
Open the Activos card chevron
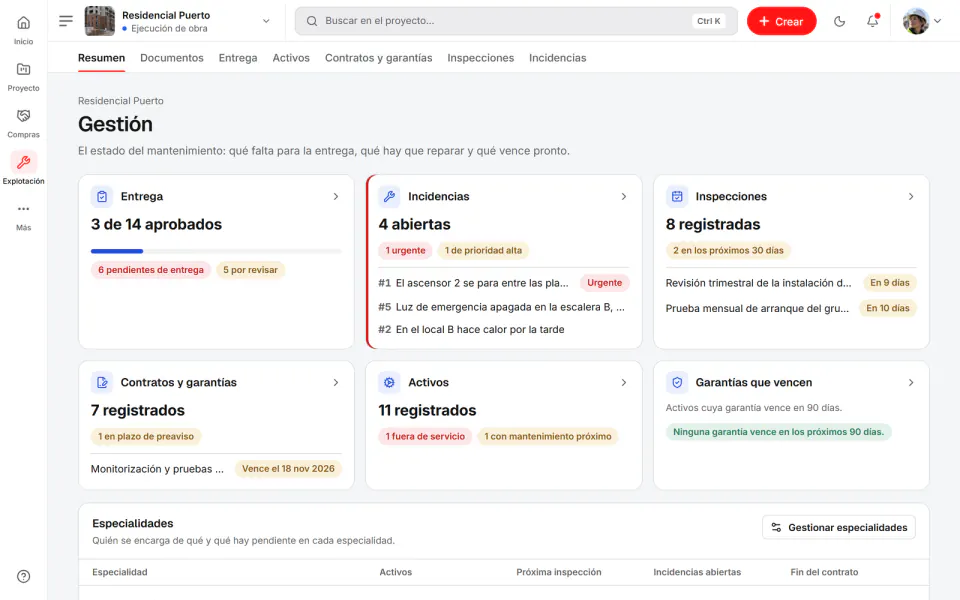623,383
